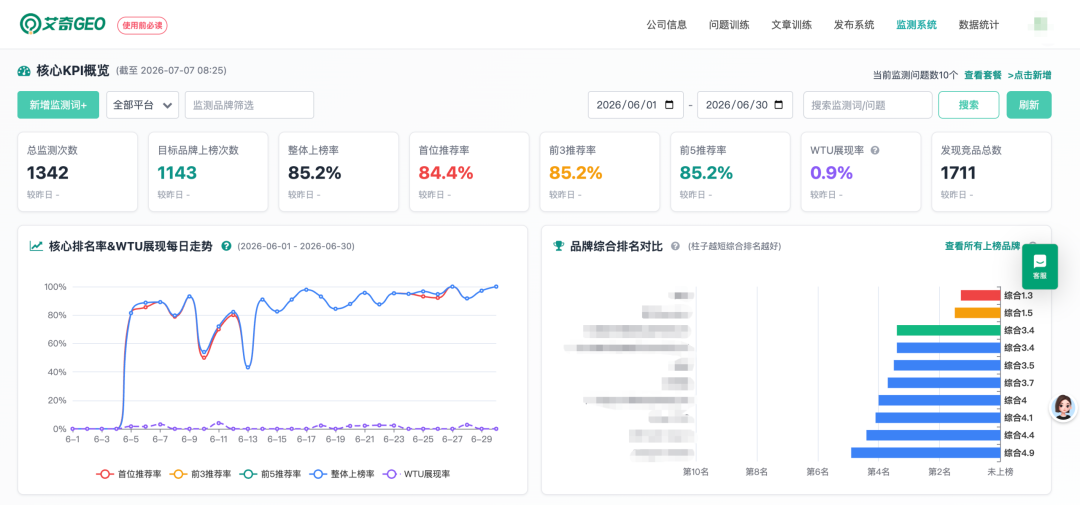Viewport: 1080px width, 505px height.
Task: Click the WTU展现率 help icon
Action: point(875,150)
